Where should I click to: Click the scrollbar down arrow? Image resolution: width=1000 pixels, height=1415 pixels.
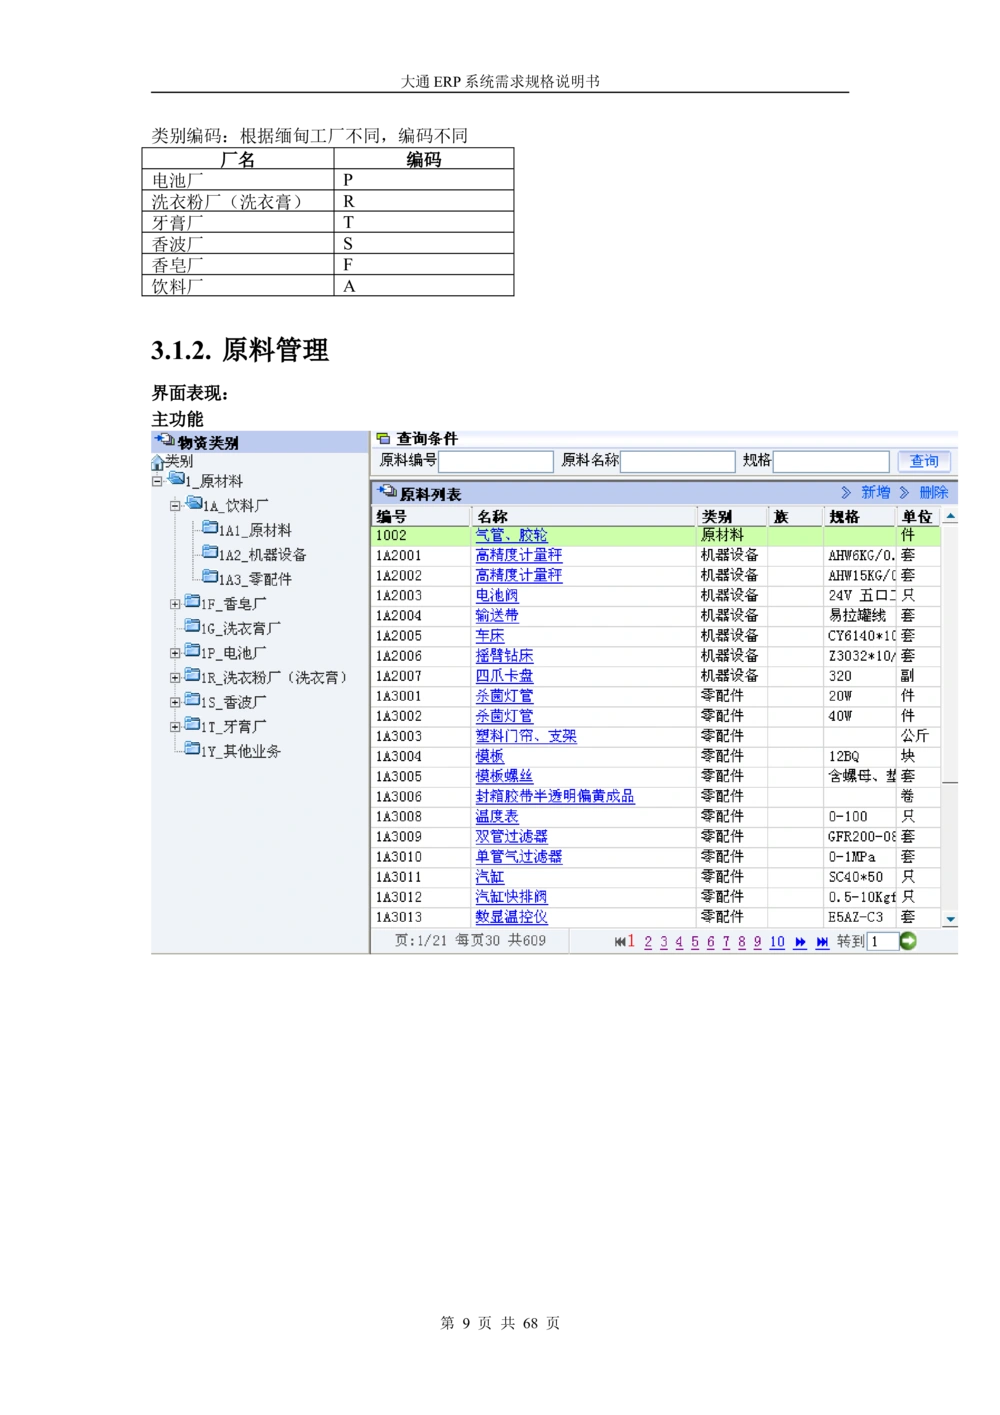click(951, 918)
